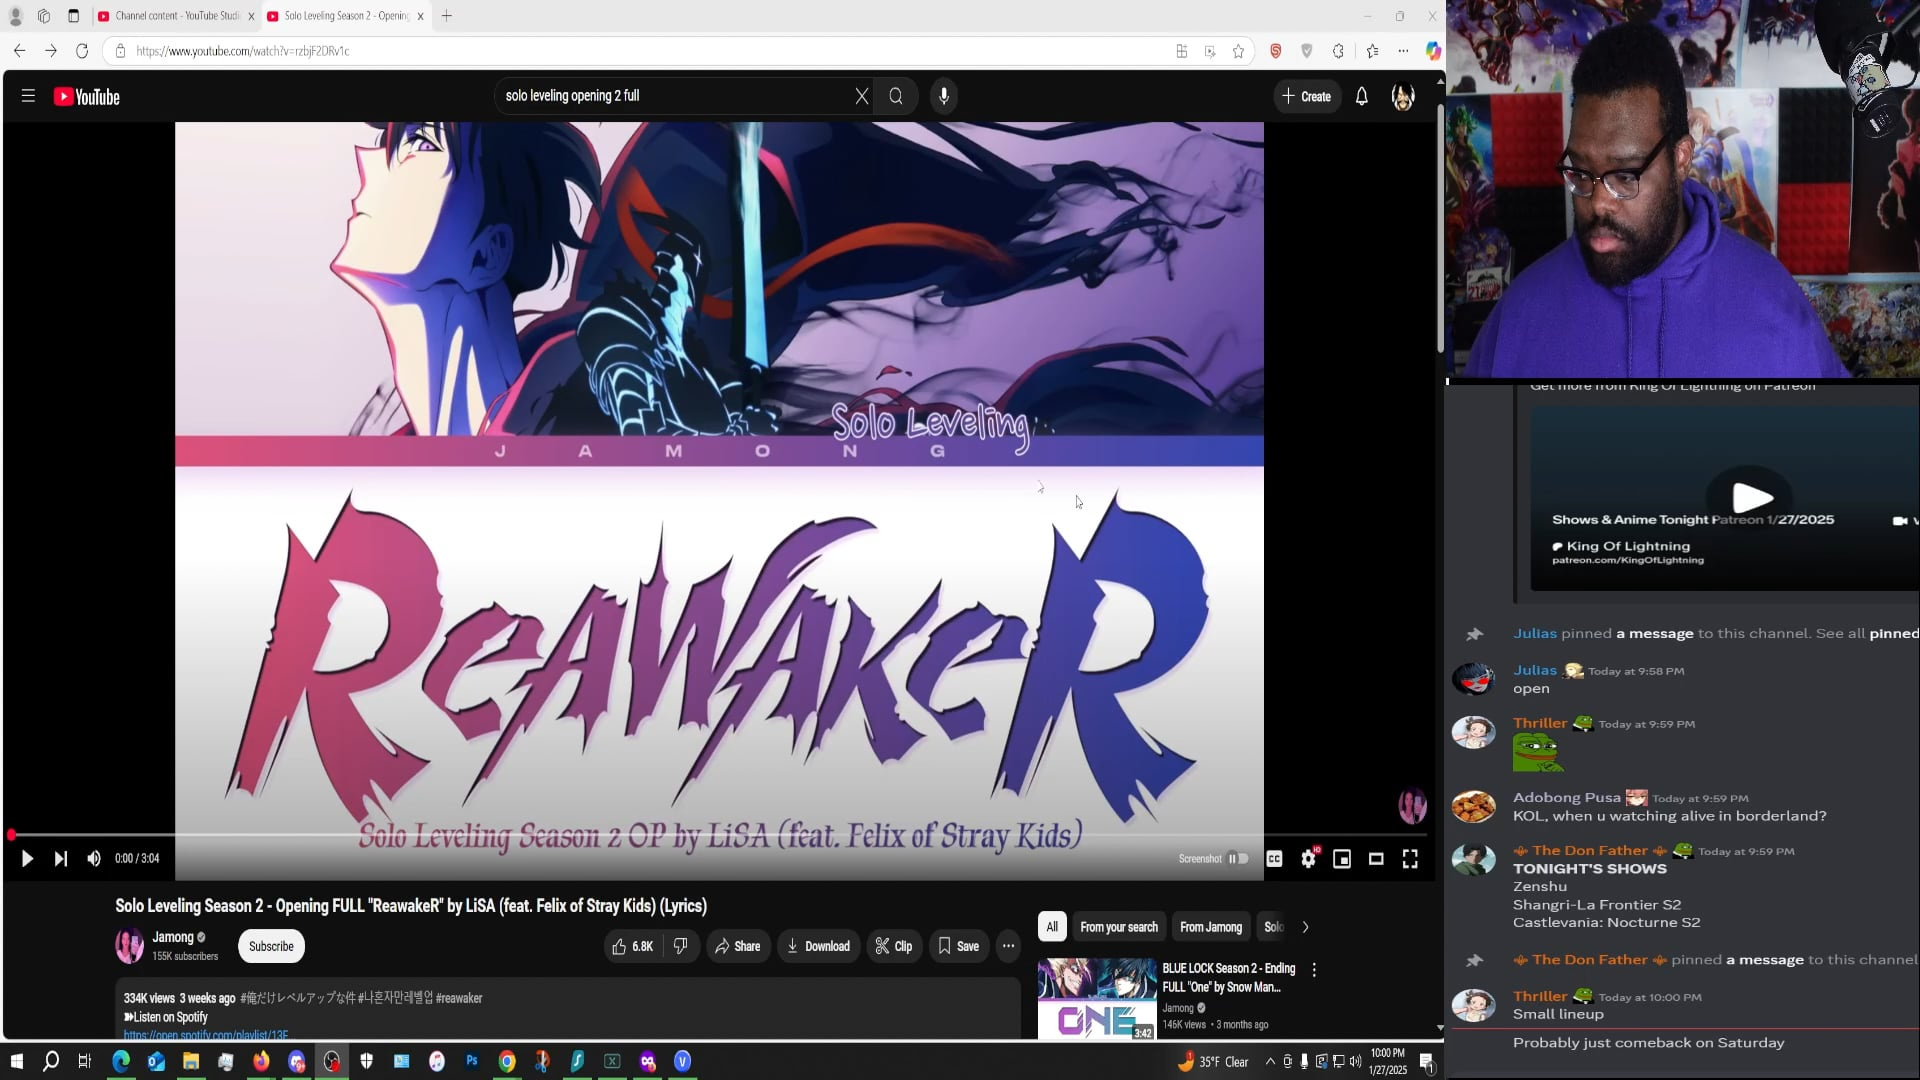Open File Explorer from the taskbar

pyautogui.click(x=191, y=1061)
